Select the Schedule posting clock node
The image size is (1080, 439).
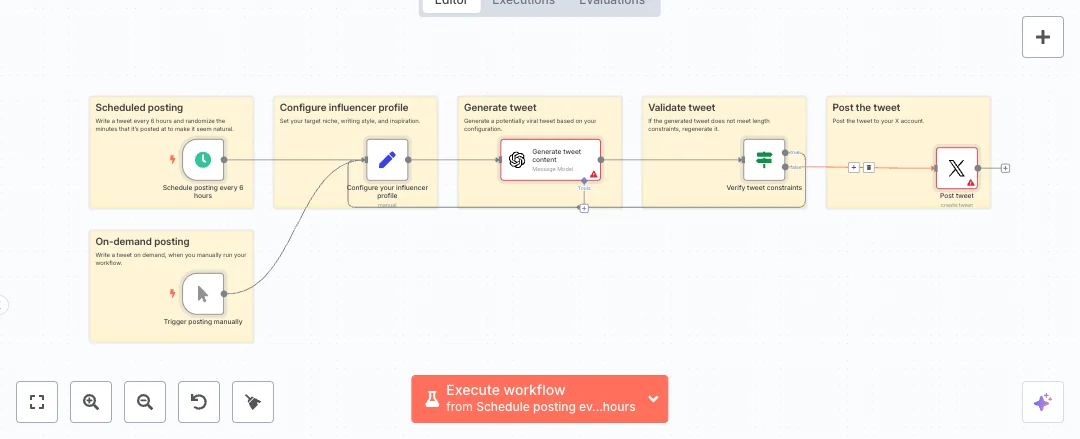point(203,159)
